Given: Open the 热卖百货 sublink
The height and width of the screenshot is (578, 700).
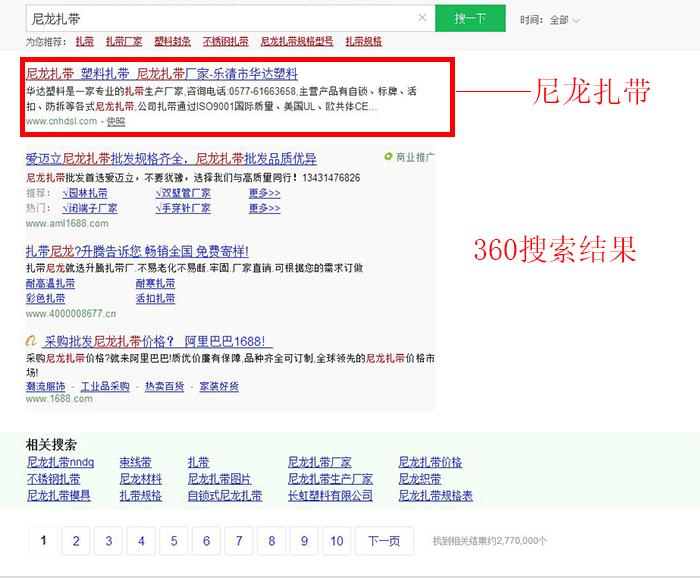Looking at the screenshot, I should coord(165,387).
